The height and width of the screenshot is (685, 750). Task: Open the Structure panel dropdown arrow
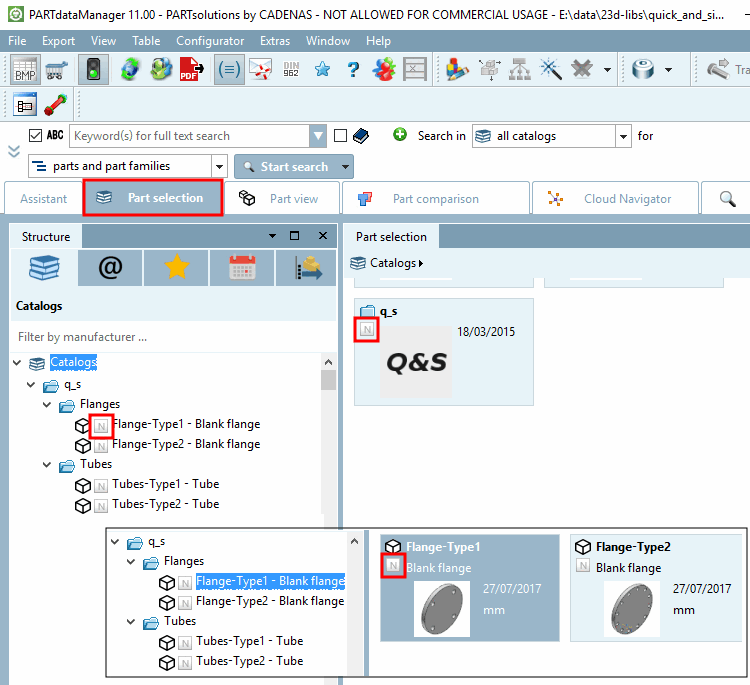[272, 236]
